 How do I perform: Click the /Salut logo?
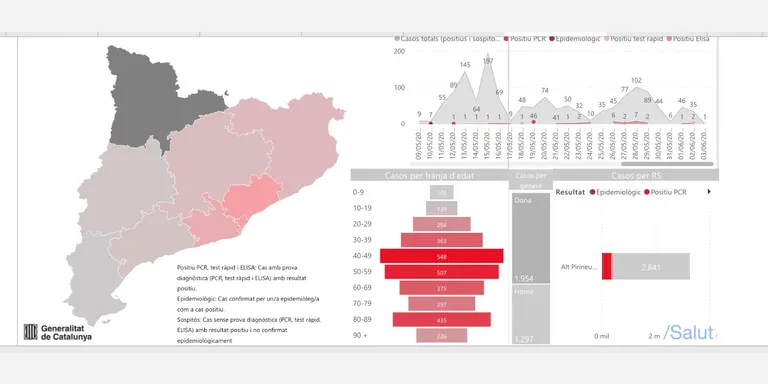coord(688,333)
